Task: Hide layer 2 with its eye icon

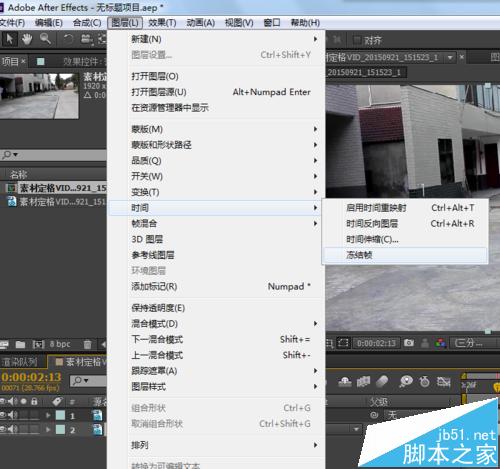Action: coord(3,429)
